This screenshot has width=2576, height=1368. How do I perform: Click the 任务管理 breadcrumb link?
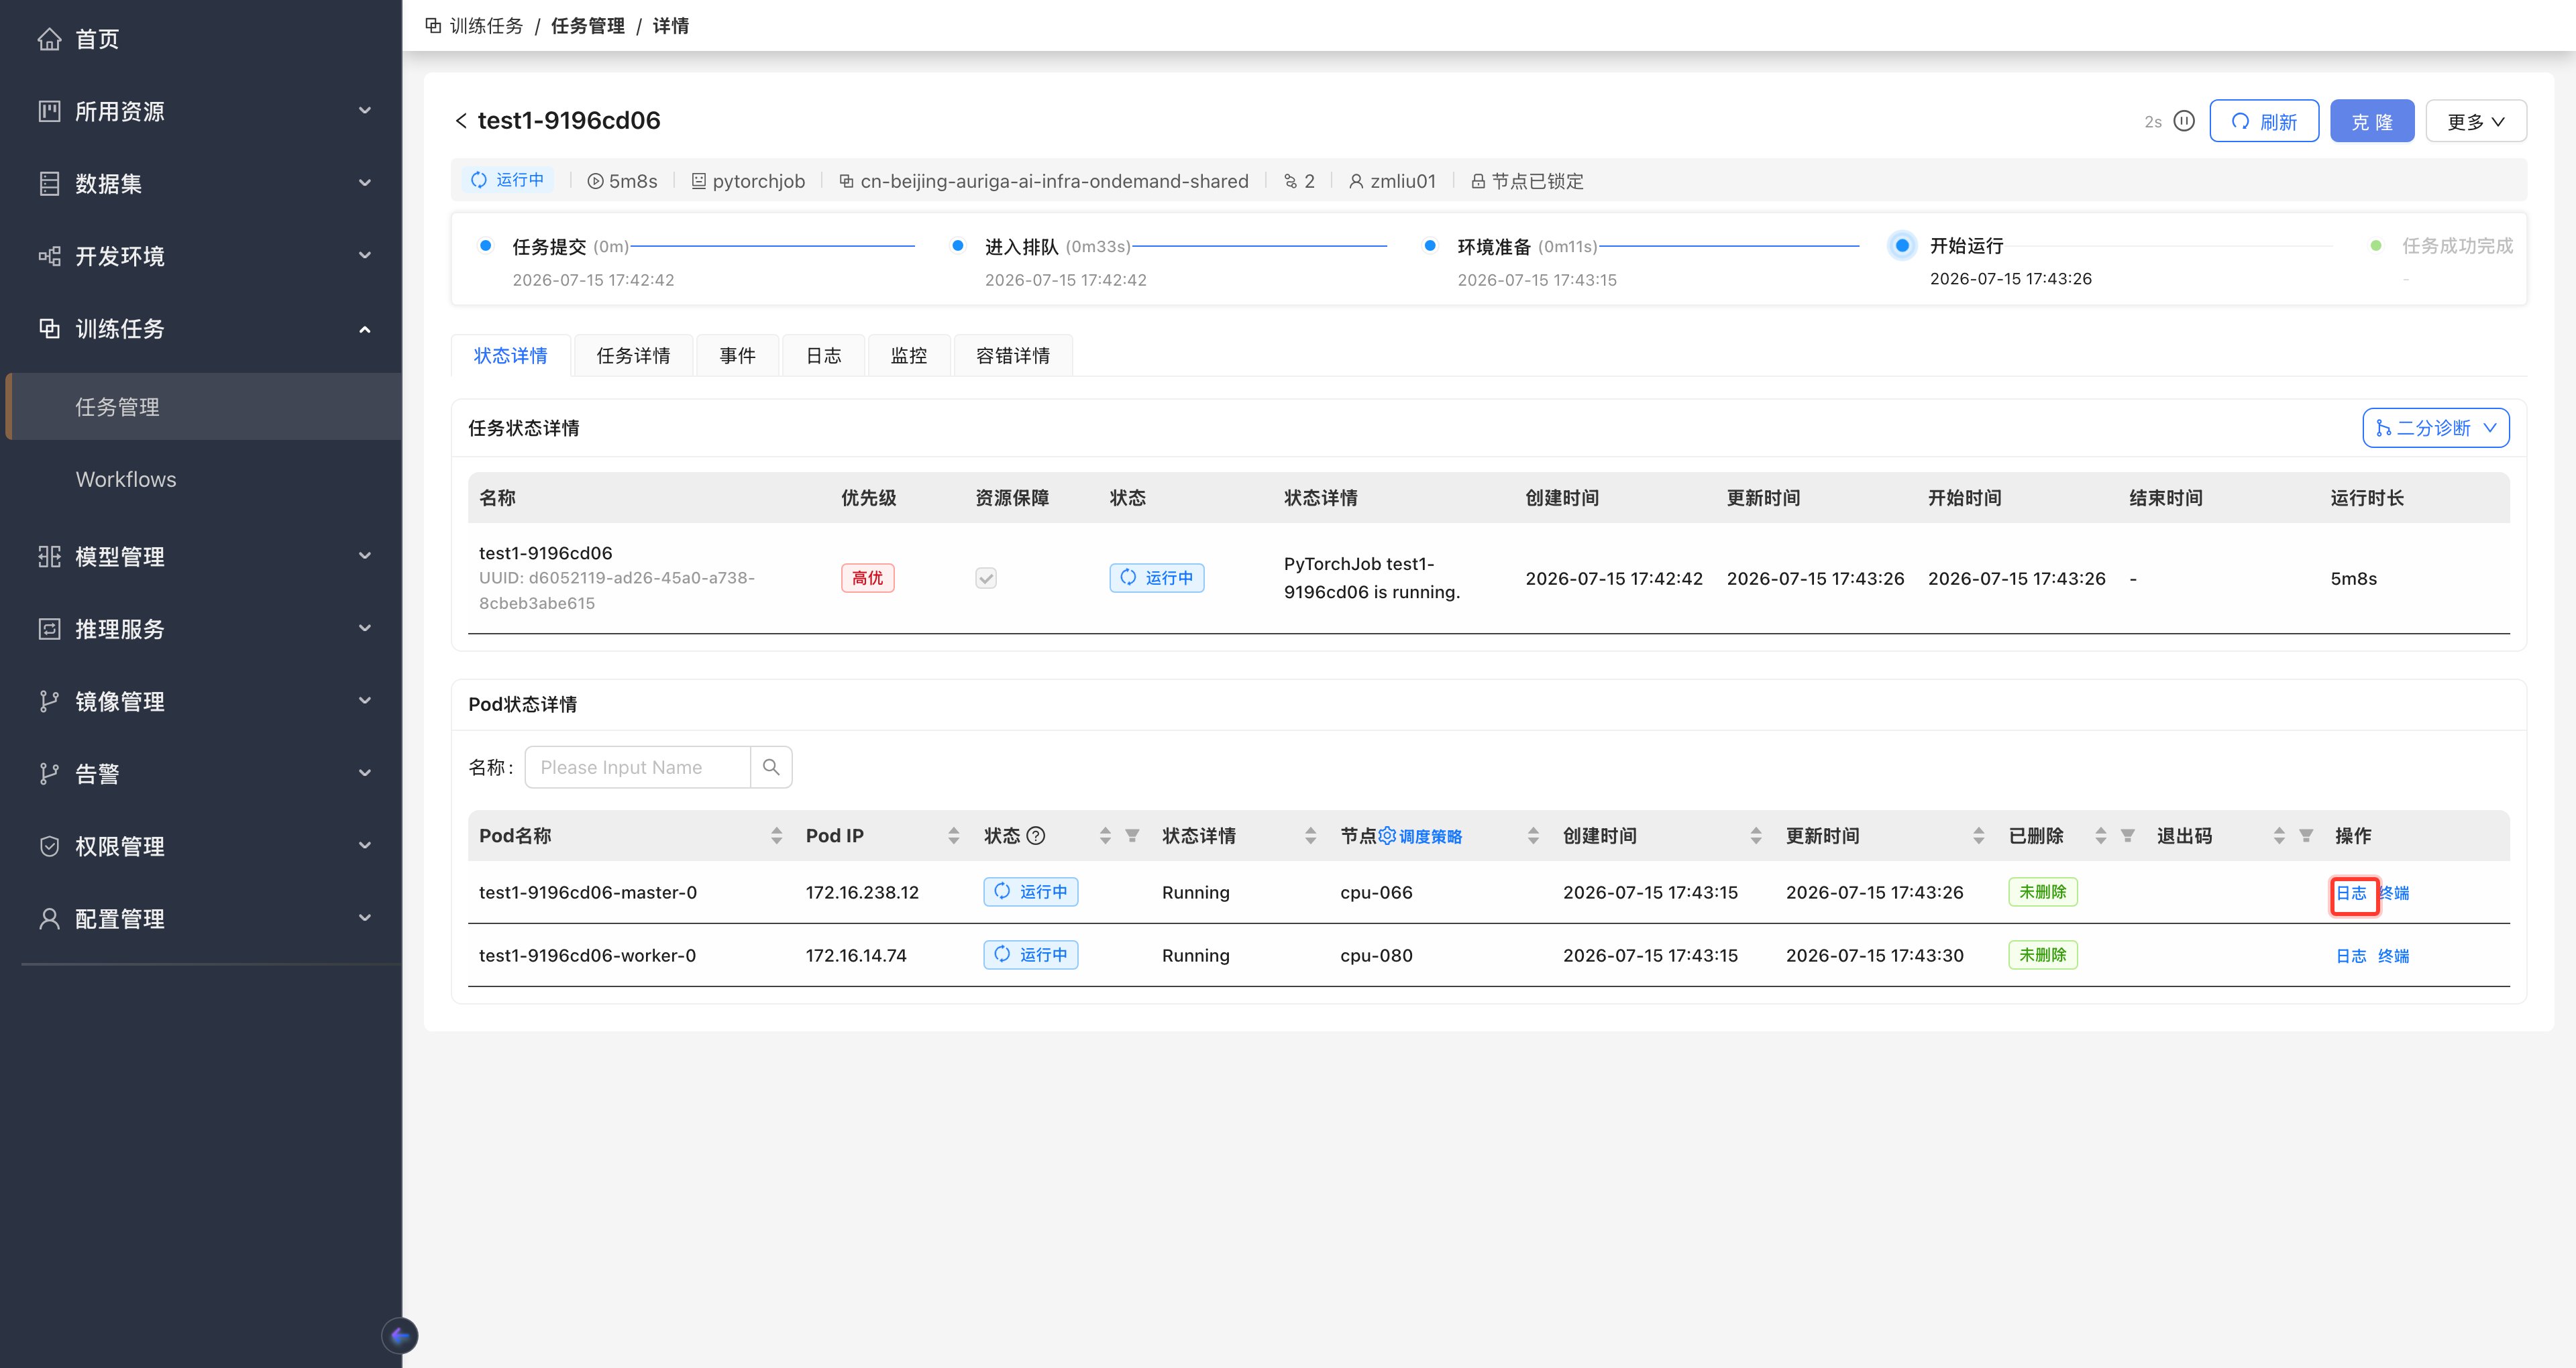(x=588, y=26)
